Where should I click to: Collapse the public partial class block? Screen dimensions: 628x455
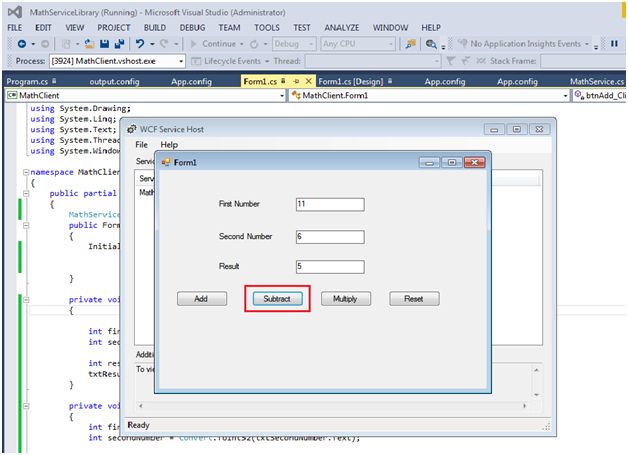[26, 193]
